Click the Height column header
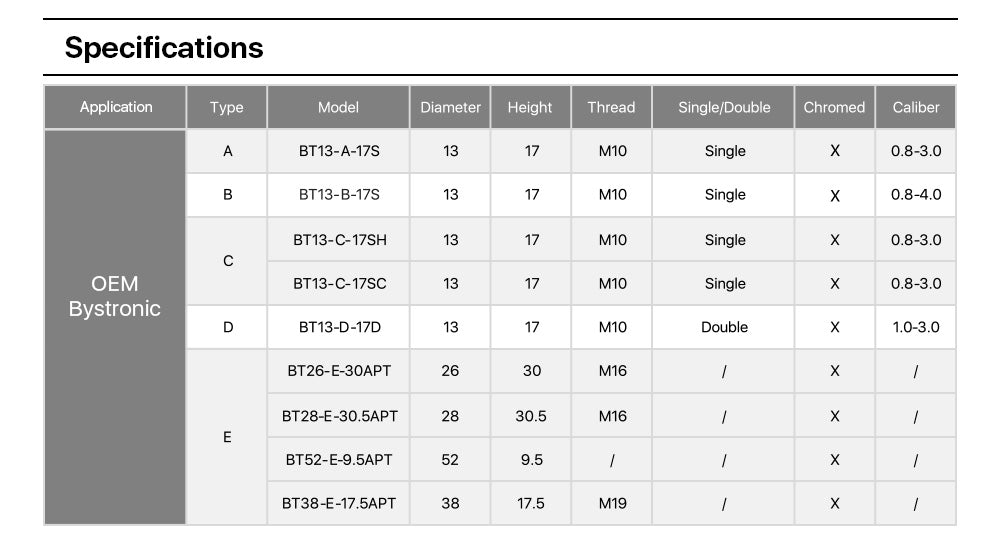This screenshot has height=534, width=1000. [530, 107]
